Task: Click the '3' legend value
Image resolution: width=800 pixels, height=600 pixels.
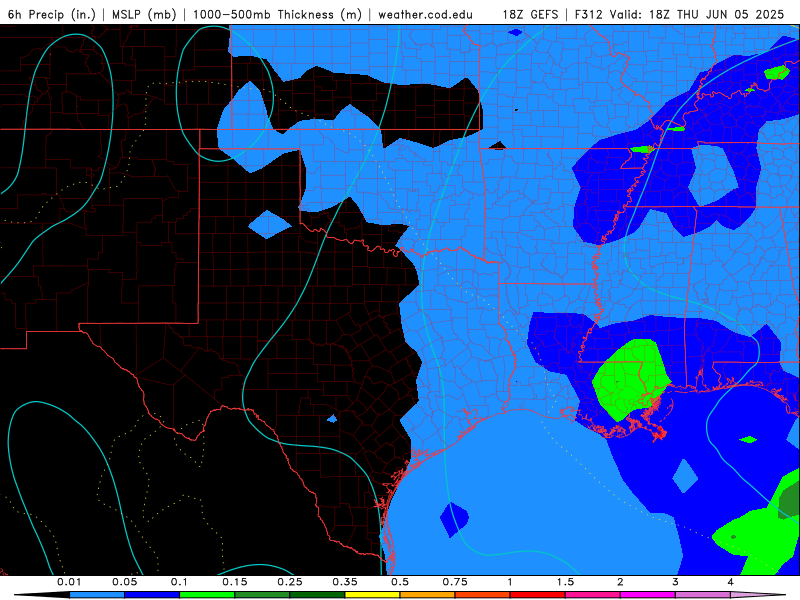Action: coord(676,582)
